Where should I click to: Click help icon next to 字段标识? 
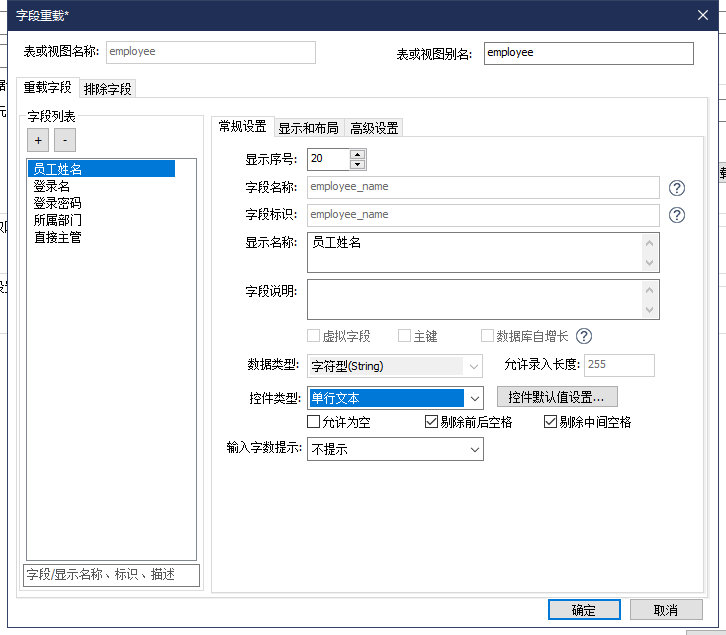pyautogui.click(x=677, y=215)
